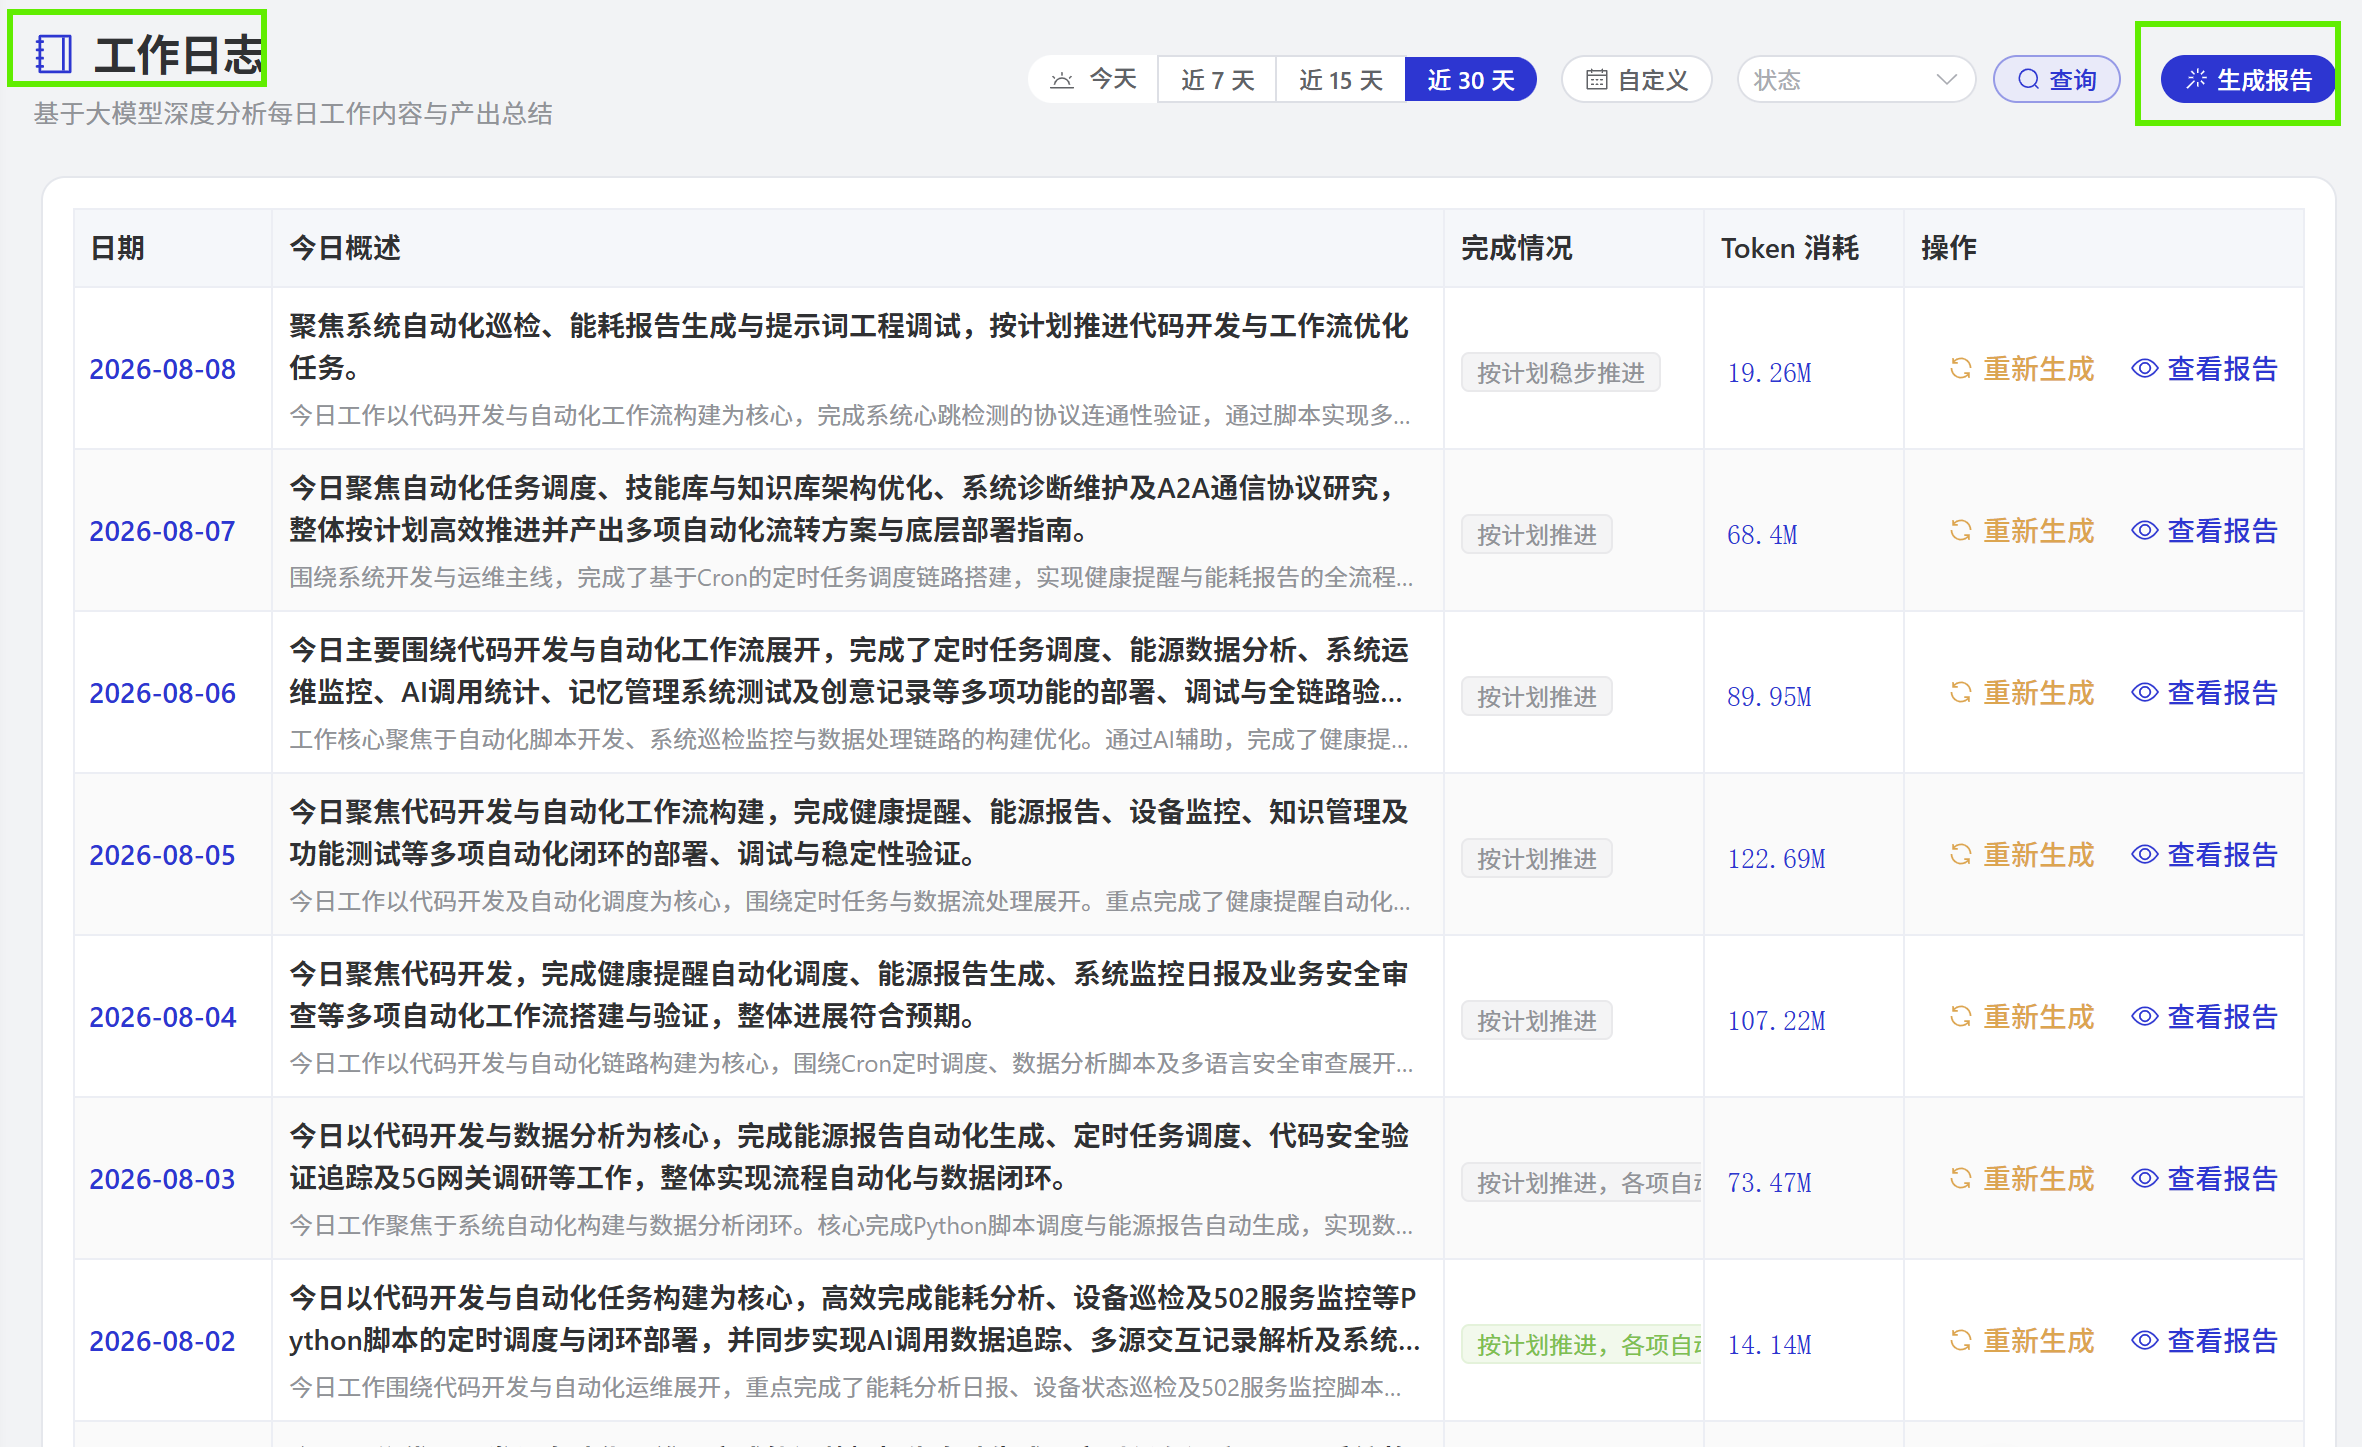Viewport: 2362px width, 1447px height.
Task: Click the calendar icon in 自定义
Action: point(1597,80)
